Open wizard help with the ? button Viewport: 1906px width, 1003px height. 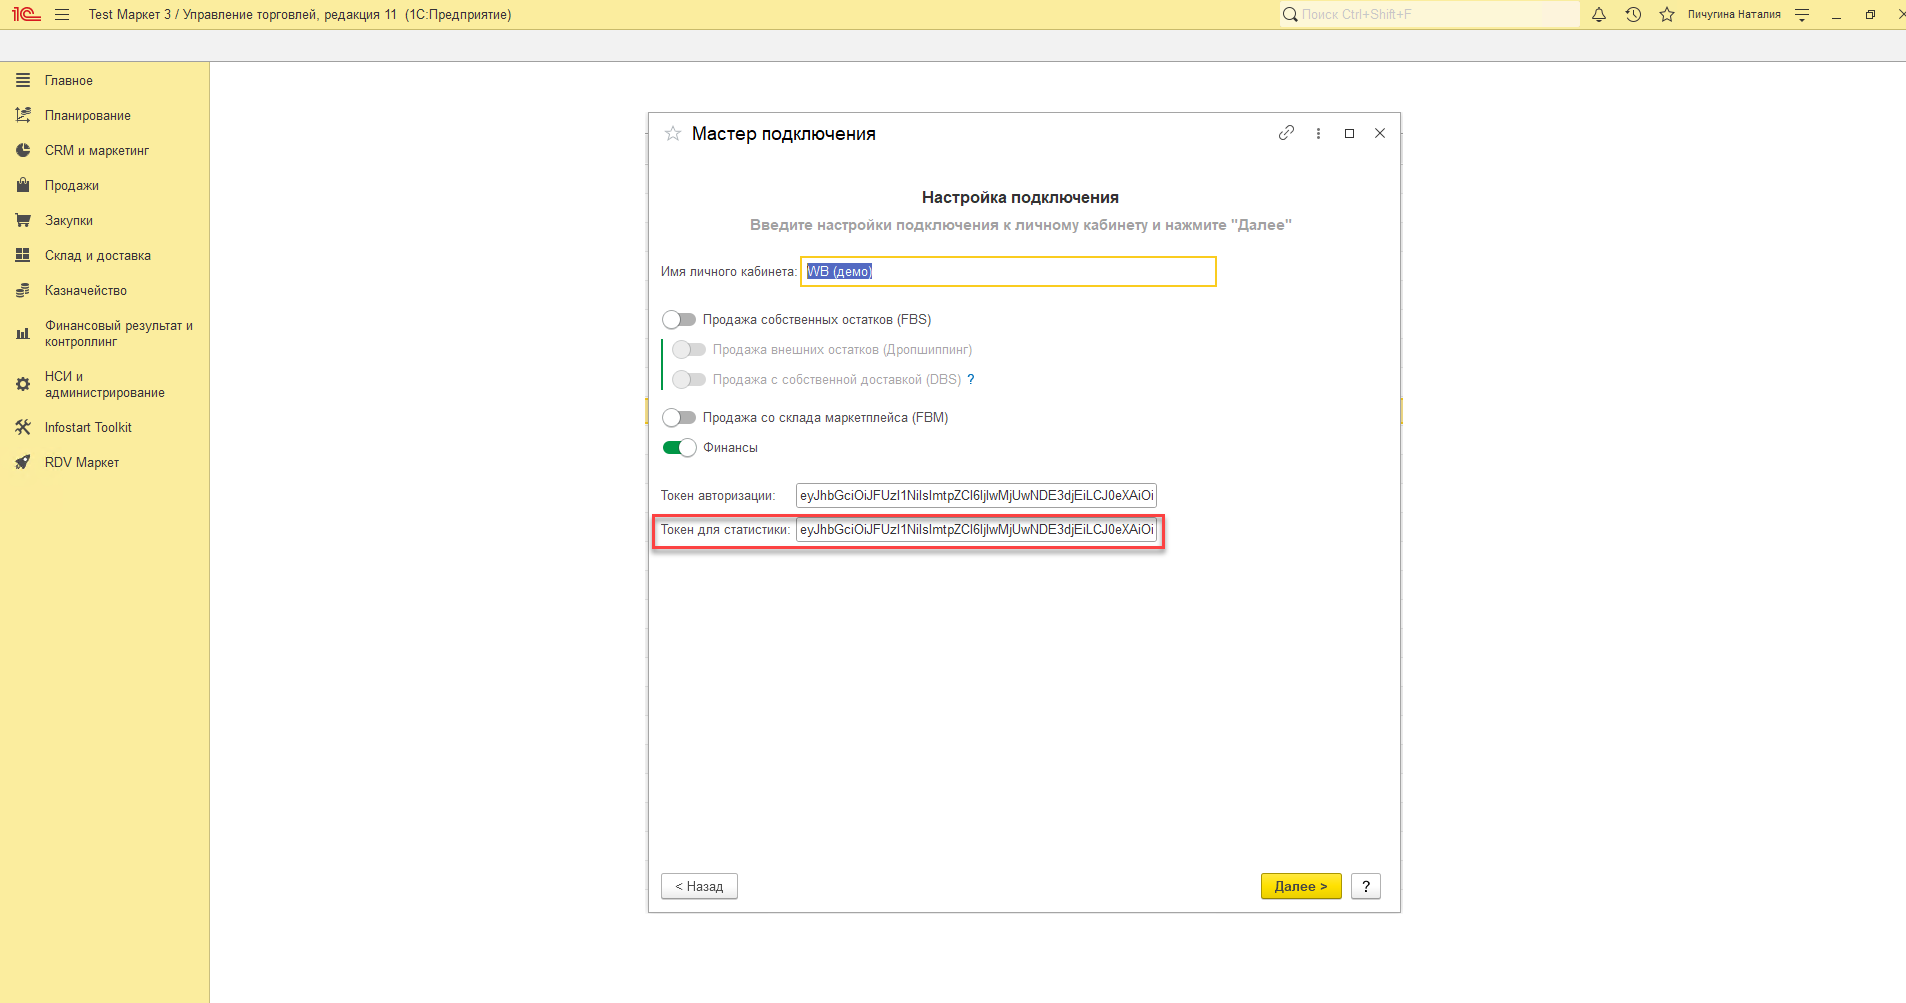point(1366,886)
